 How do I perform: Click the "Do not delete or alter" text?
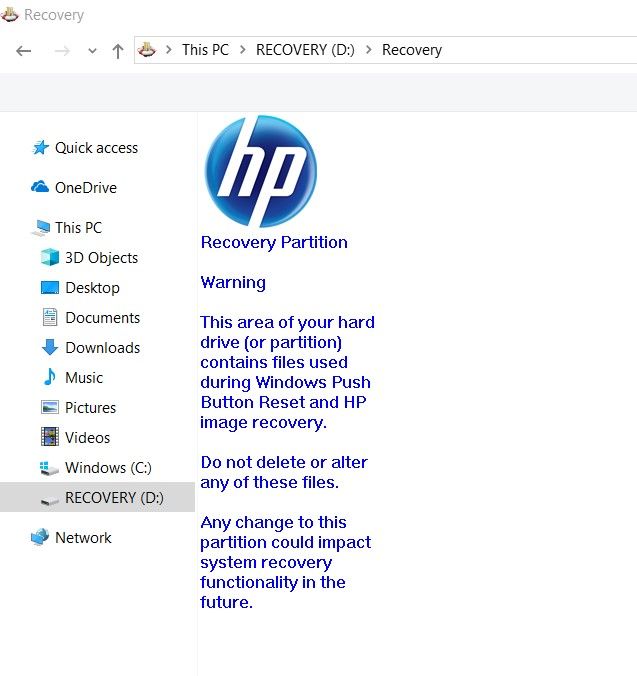click(x=284, y=462)
